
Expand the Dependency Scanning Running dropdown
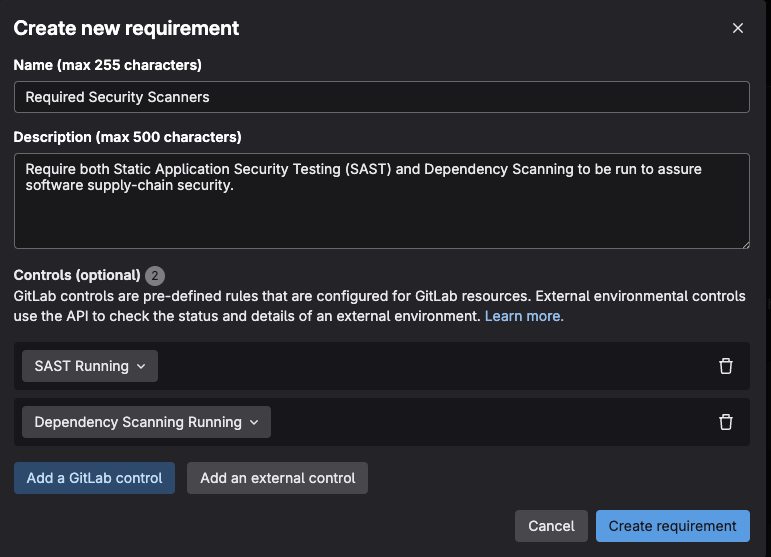[146, 422]
